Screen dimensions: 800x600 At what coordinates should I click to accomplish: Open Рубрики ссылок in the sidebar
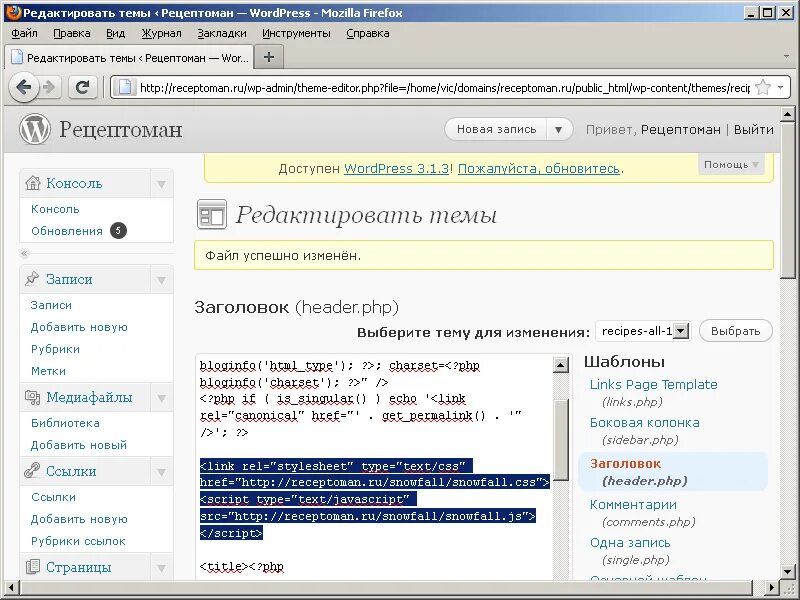click(x=78, y=541)
